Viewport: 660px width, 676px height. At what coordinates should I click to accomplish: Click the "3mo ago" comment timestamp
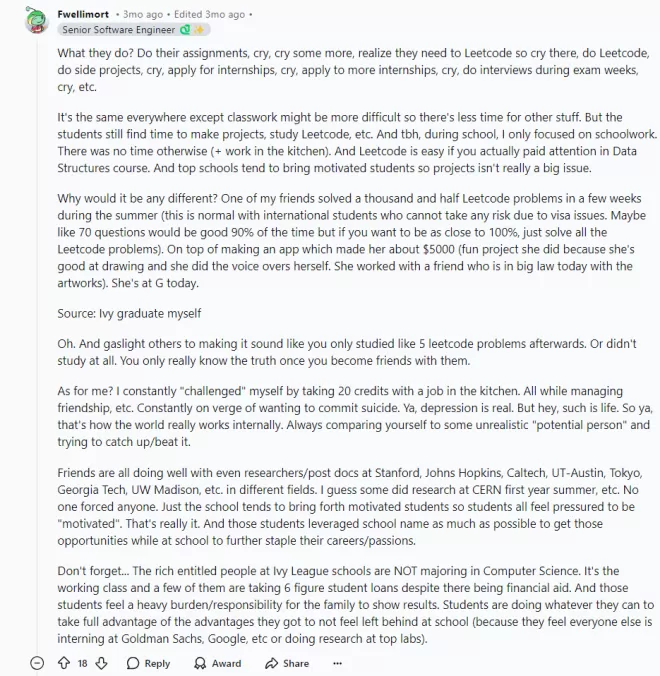click(143, 14)
